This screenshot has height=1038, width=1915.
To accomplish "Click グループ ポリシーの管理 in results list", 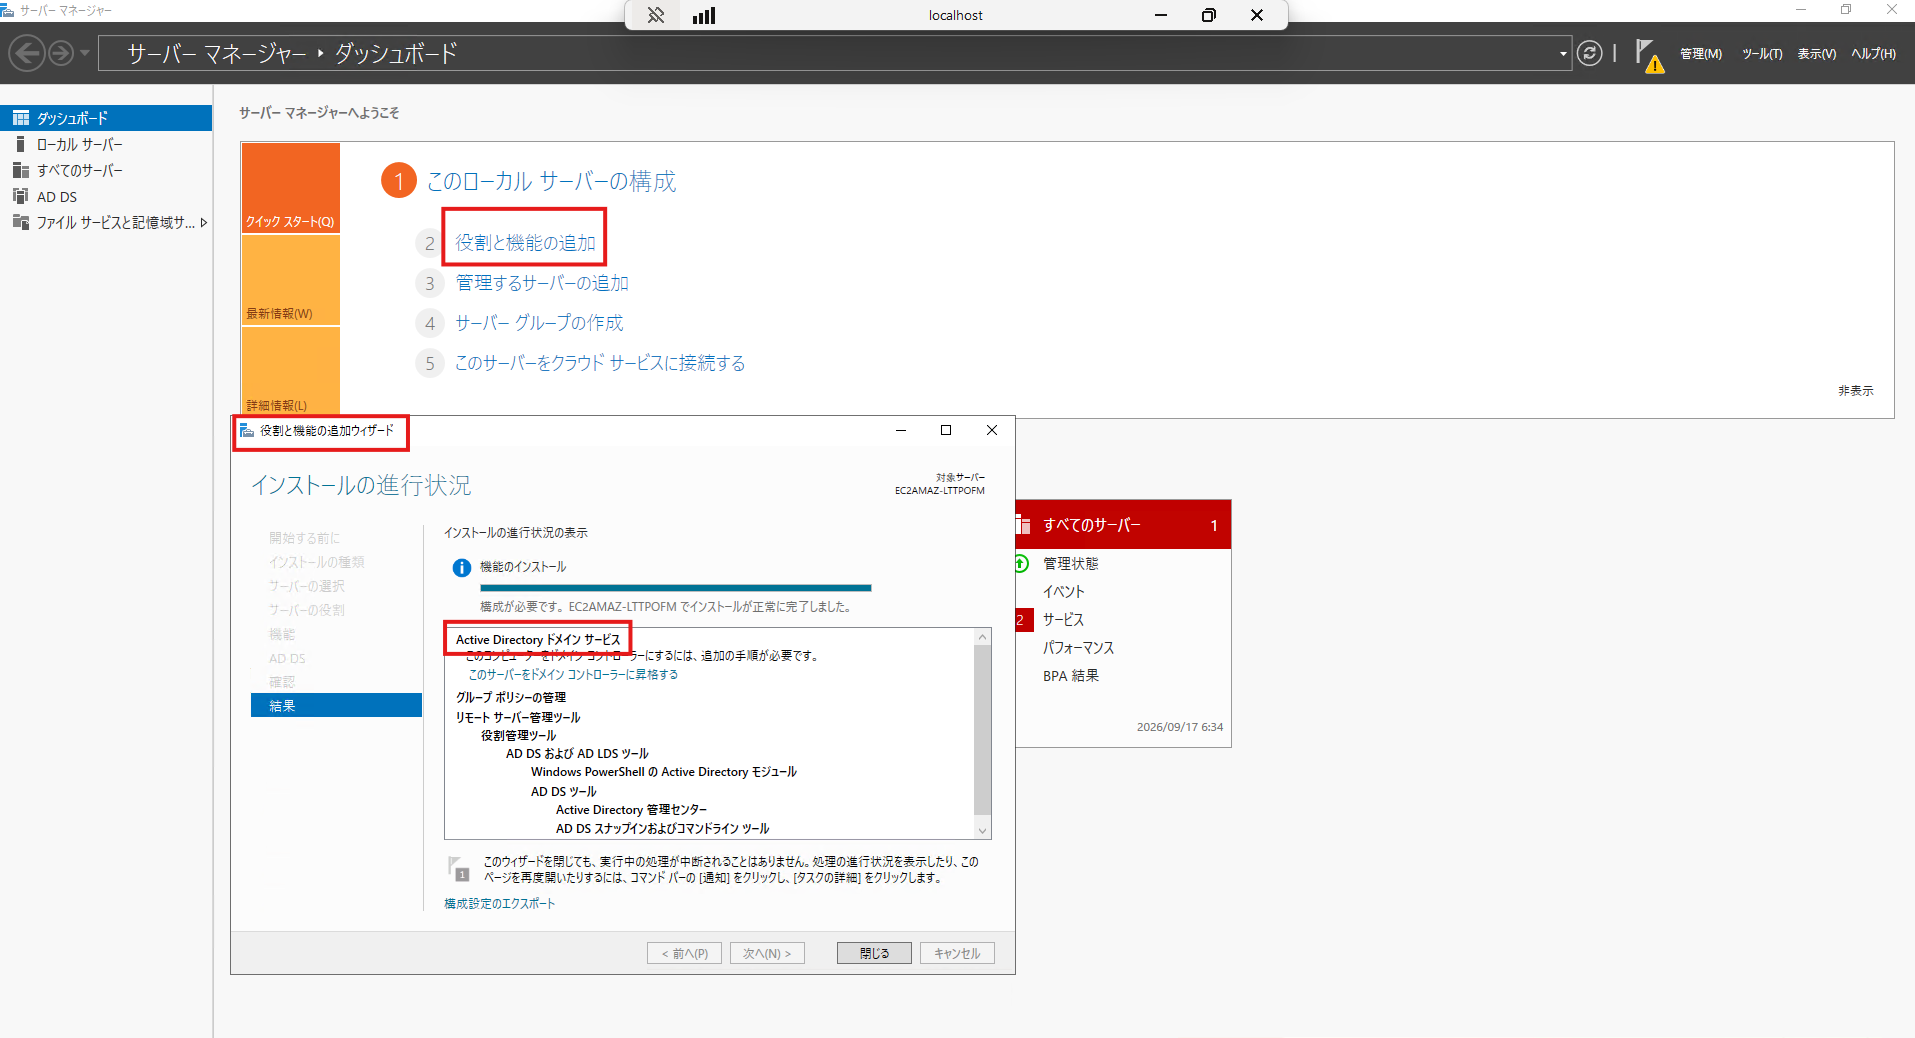I will tap(511, 697).
